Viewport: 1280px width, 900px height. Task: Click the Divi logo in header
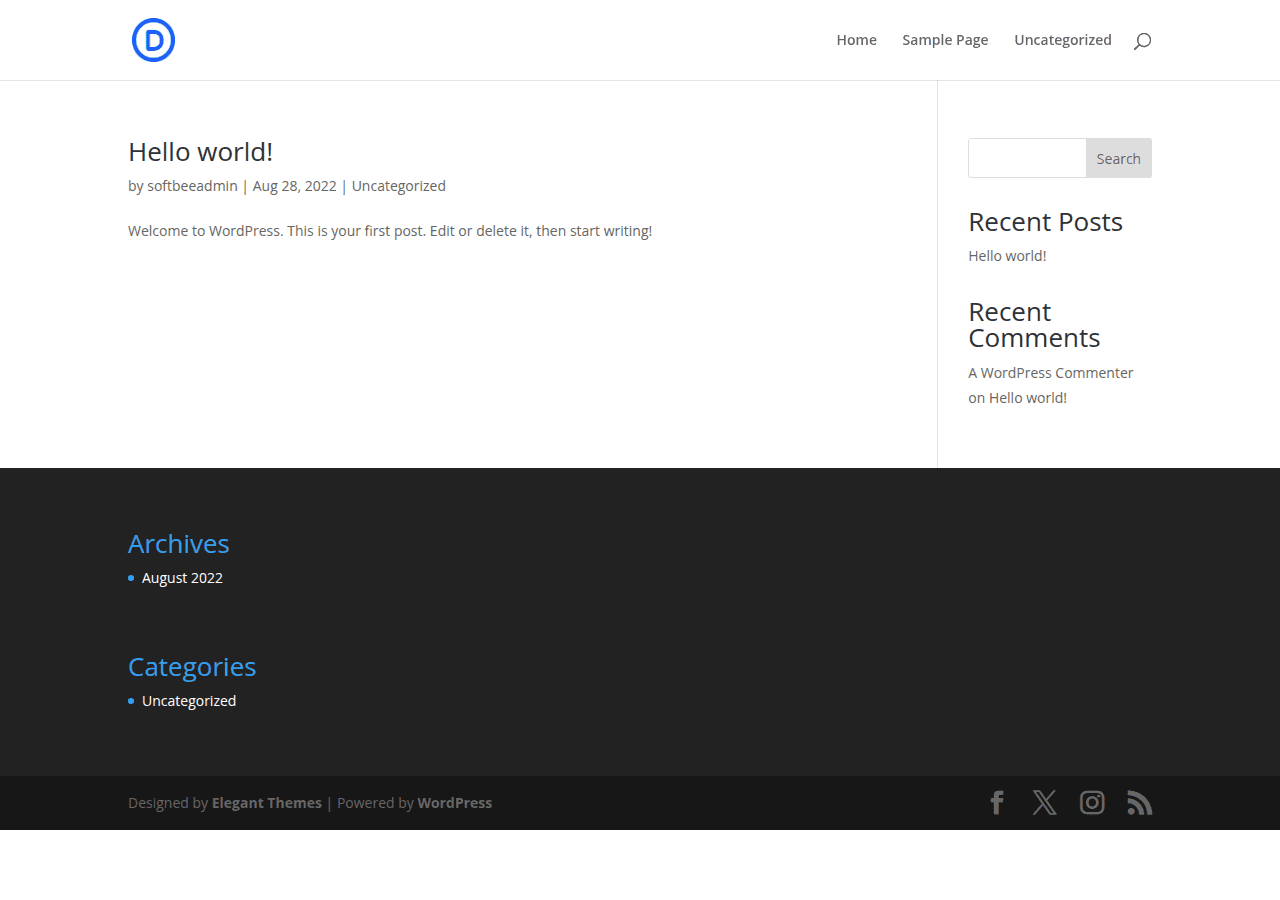(153, 40)
